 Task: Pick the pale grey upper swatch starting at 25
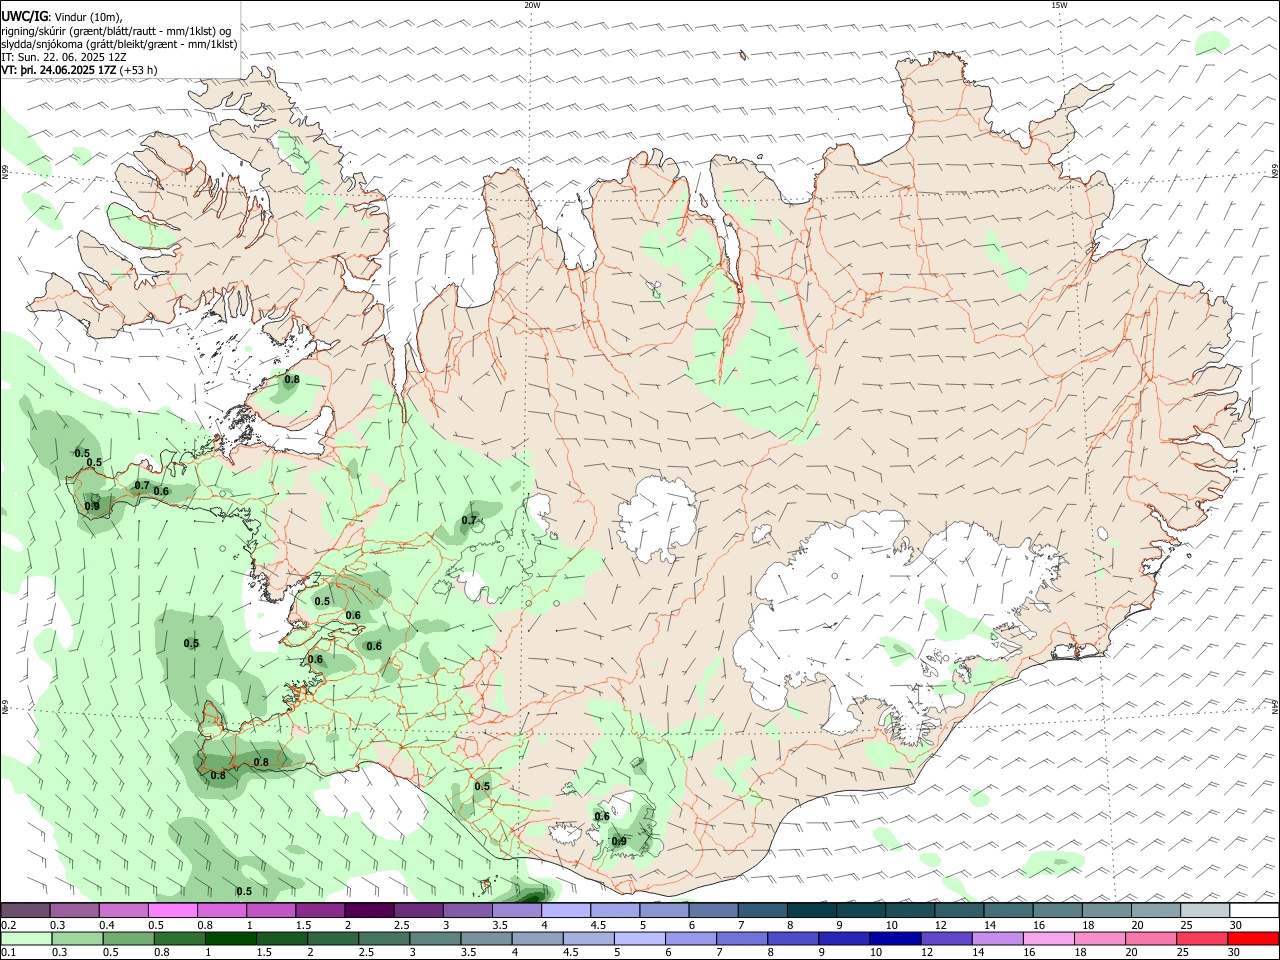[1206, 911]
